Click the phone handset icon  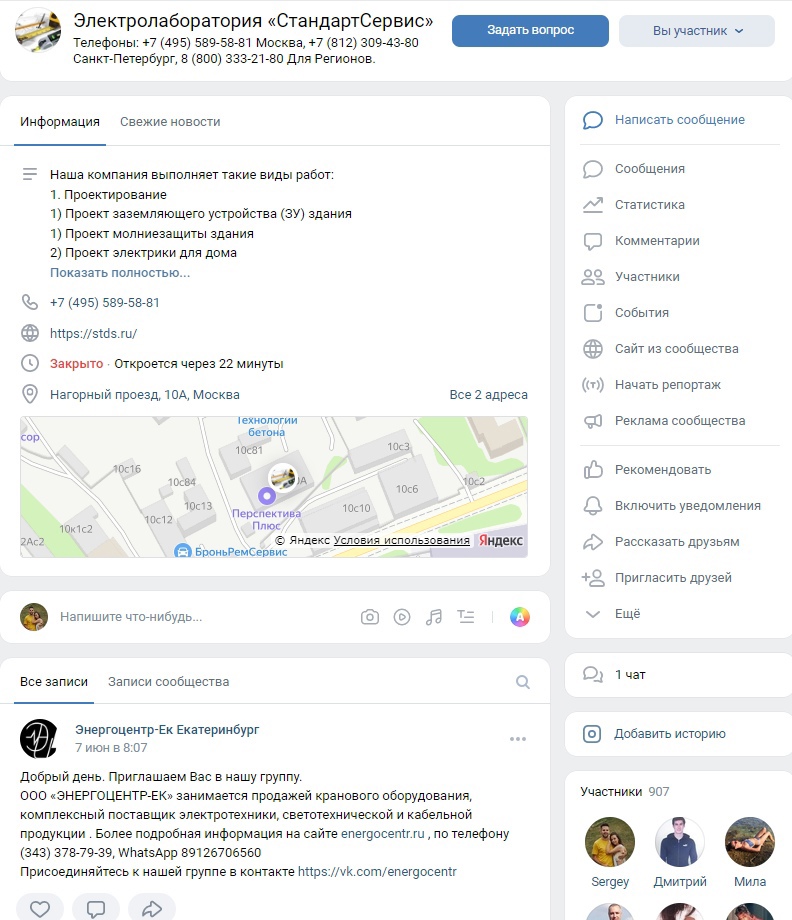coord(29,302)
